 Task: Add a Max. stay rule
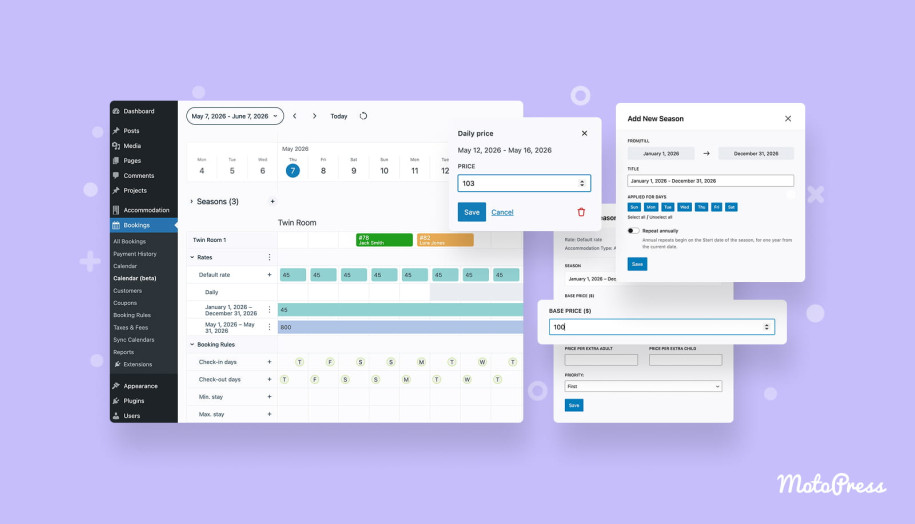tap(269, 414)
